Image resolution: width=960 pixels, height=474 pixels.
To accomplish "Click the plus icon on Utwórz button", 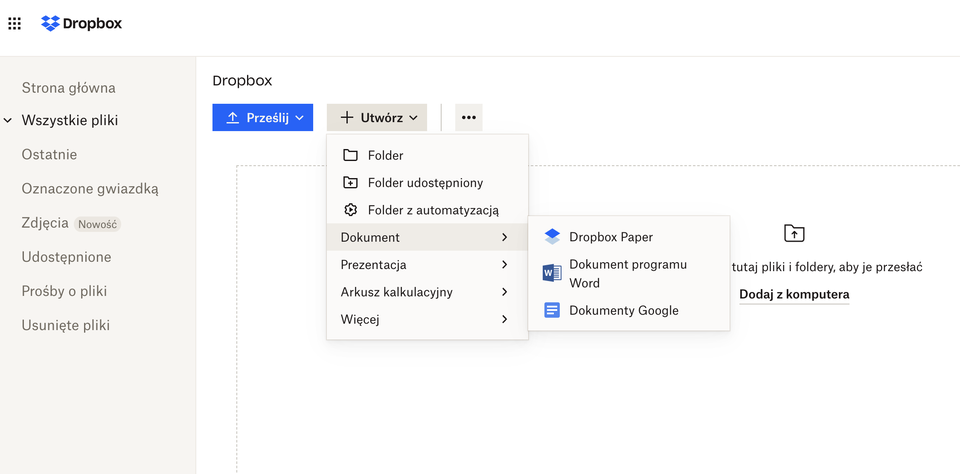I will [347, 118].
